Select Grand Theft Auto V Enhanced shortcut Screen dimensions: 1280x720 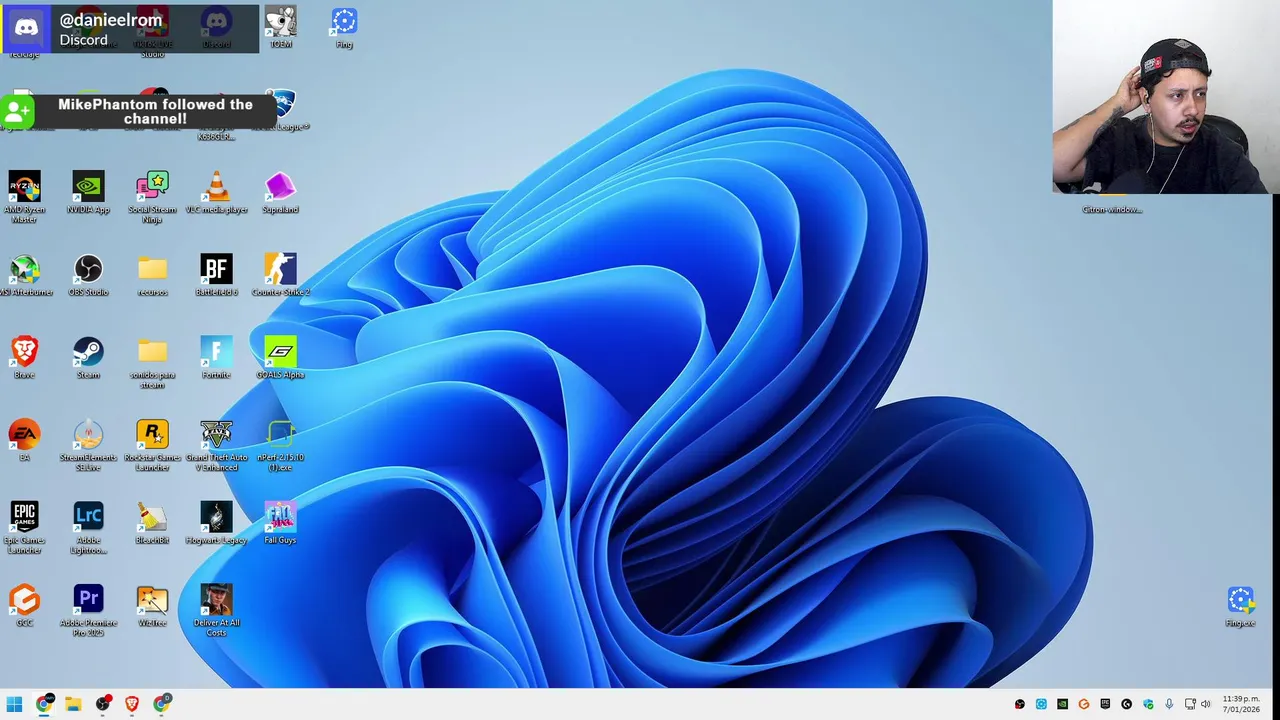coord(216,445)
